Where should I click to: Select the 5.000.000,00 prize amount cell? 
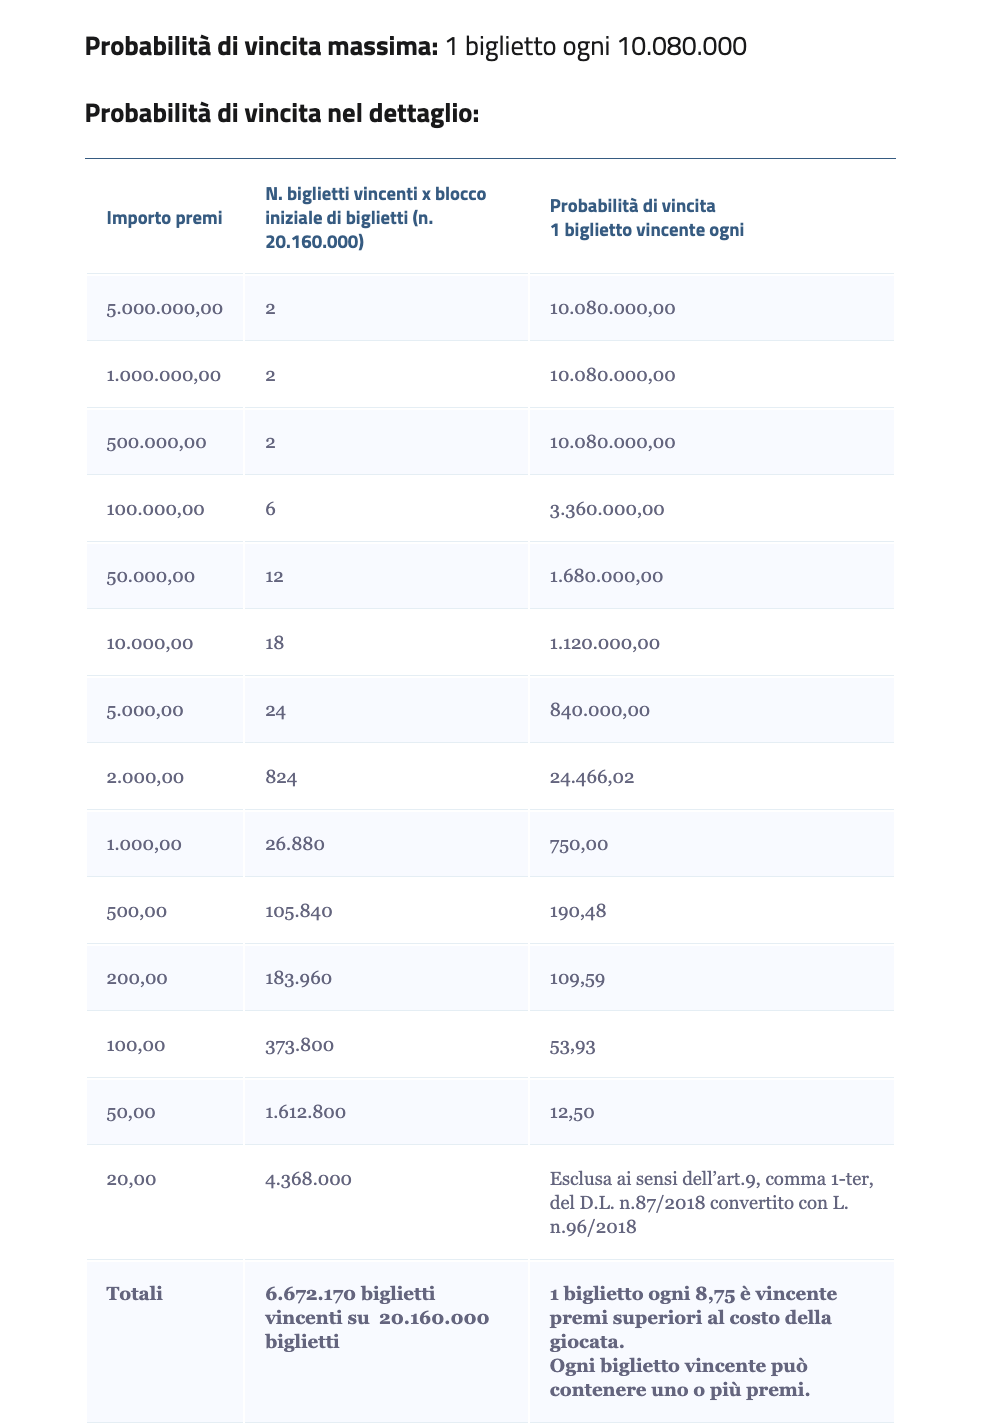click(165, 308)
